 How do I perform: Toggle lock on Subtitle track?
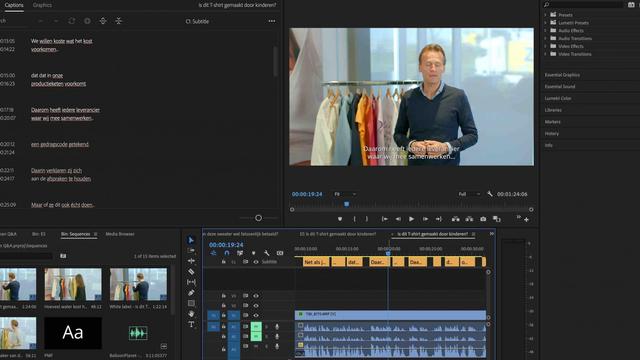pyautogui.click(x=224, y=262)
